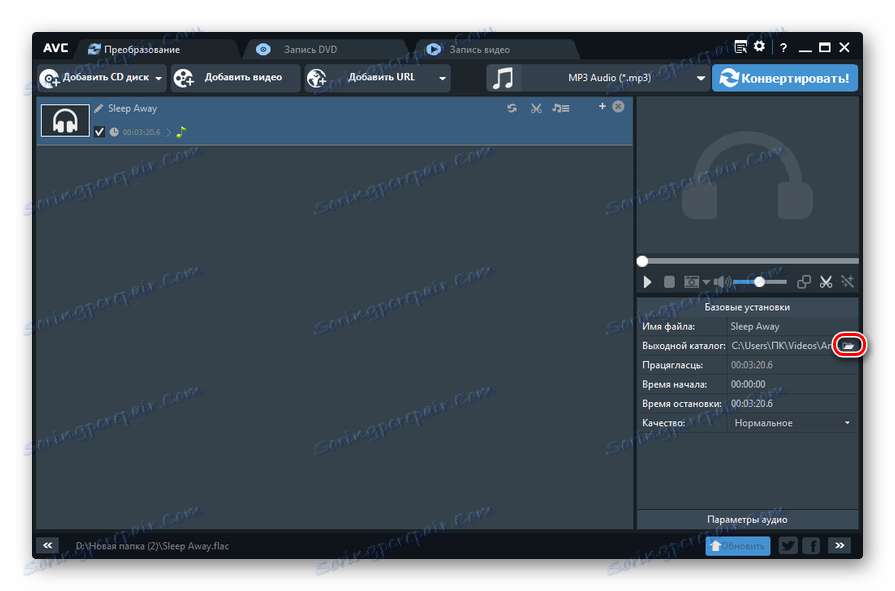Viewport: 895px width, 591px height.
Task: Open the playlist menu icon in title bar
Action: [740, 47]
